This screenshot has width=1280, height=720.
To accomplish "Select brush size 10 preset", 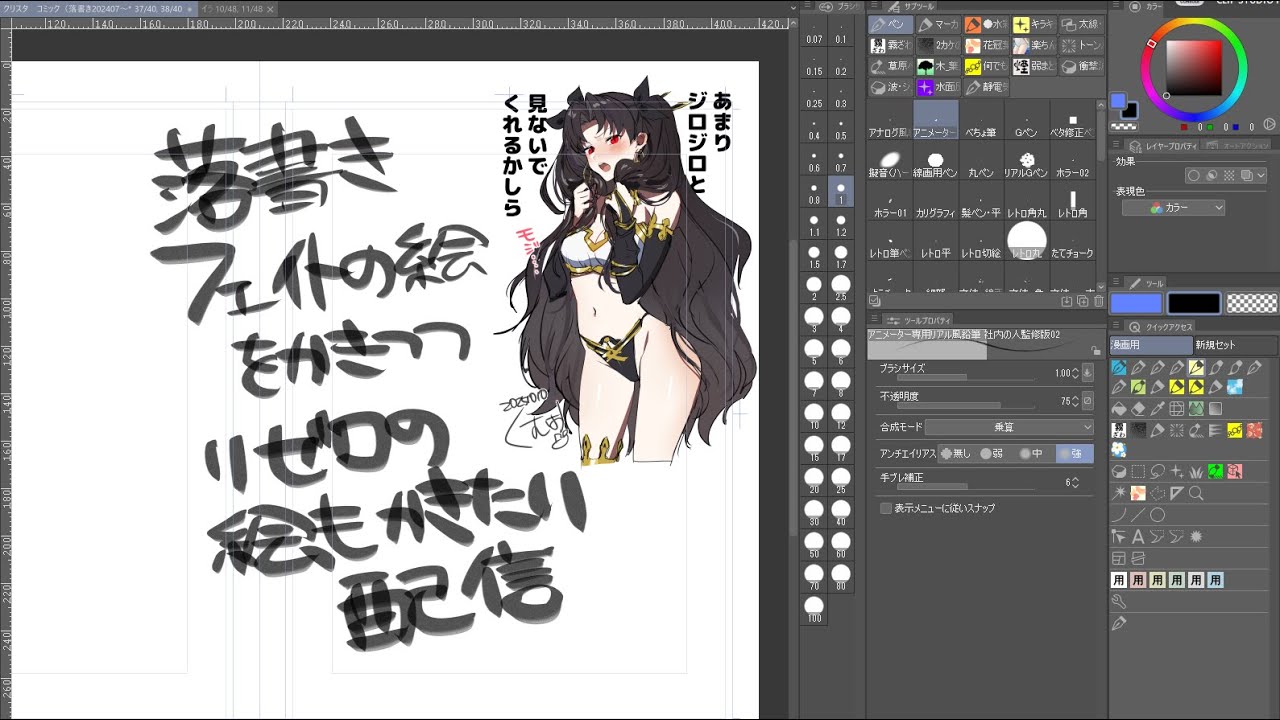I will pyautogui.click(x=814, y=417).
